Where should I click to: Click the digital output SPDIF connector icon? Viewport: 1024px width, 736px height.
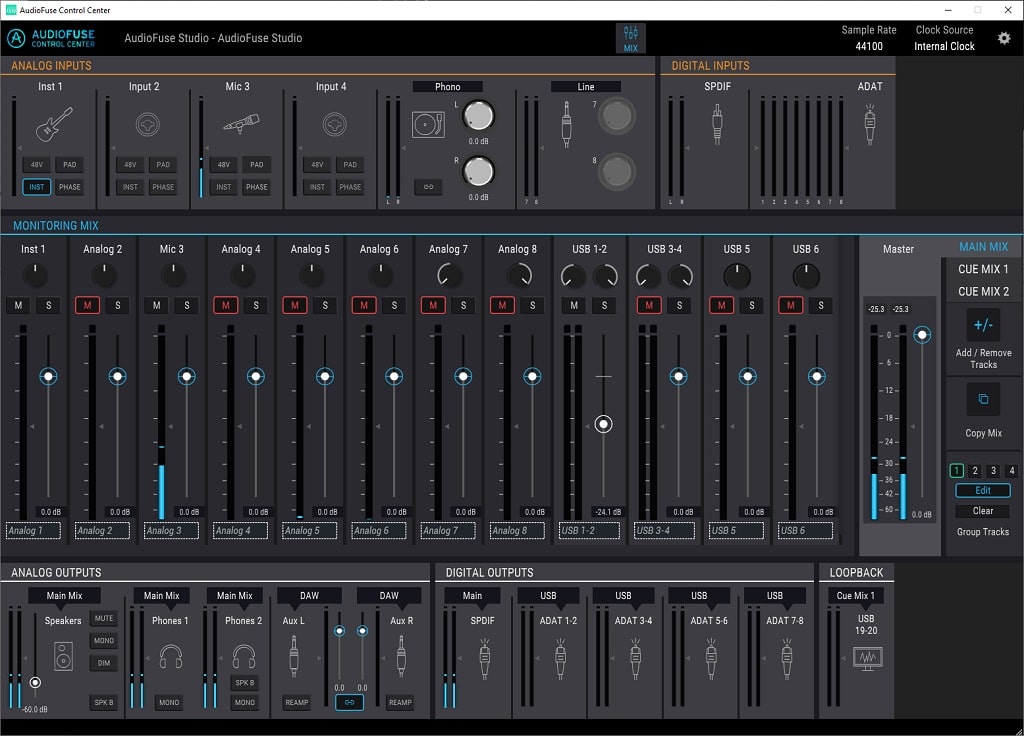coord(484,658)
